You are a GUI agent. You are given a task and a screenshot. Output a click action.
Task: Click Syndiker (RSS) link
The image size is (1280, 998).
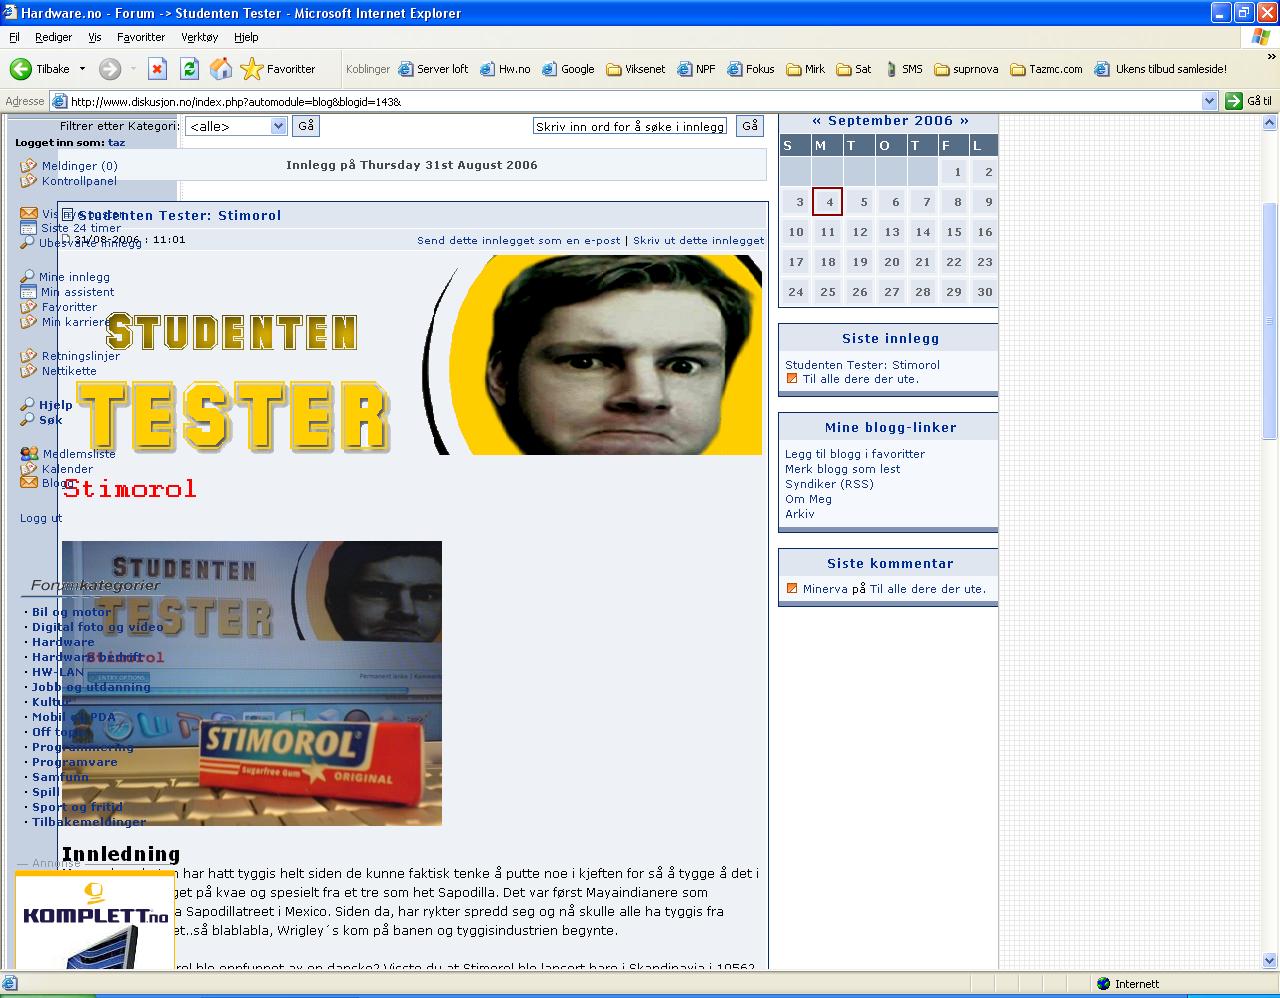coord(829,484)
